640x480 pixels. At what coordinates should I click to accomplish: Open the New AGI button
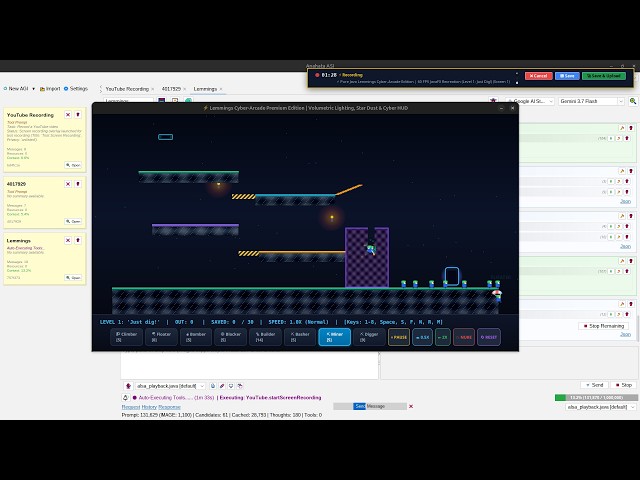(x=16, y=89)
